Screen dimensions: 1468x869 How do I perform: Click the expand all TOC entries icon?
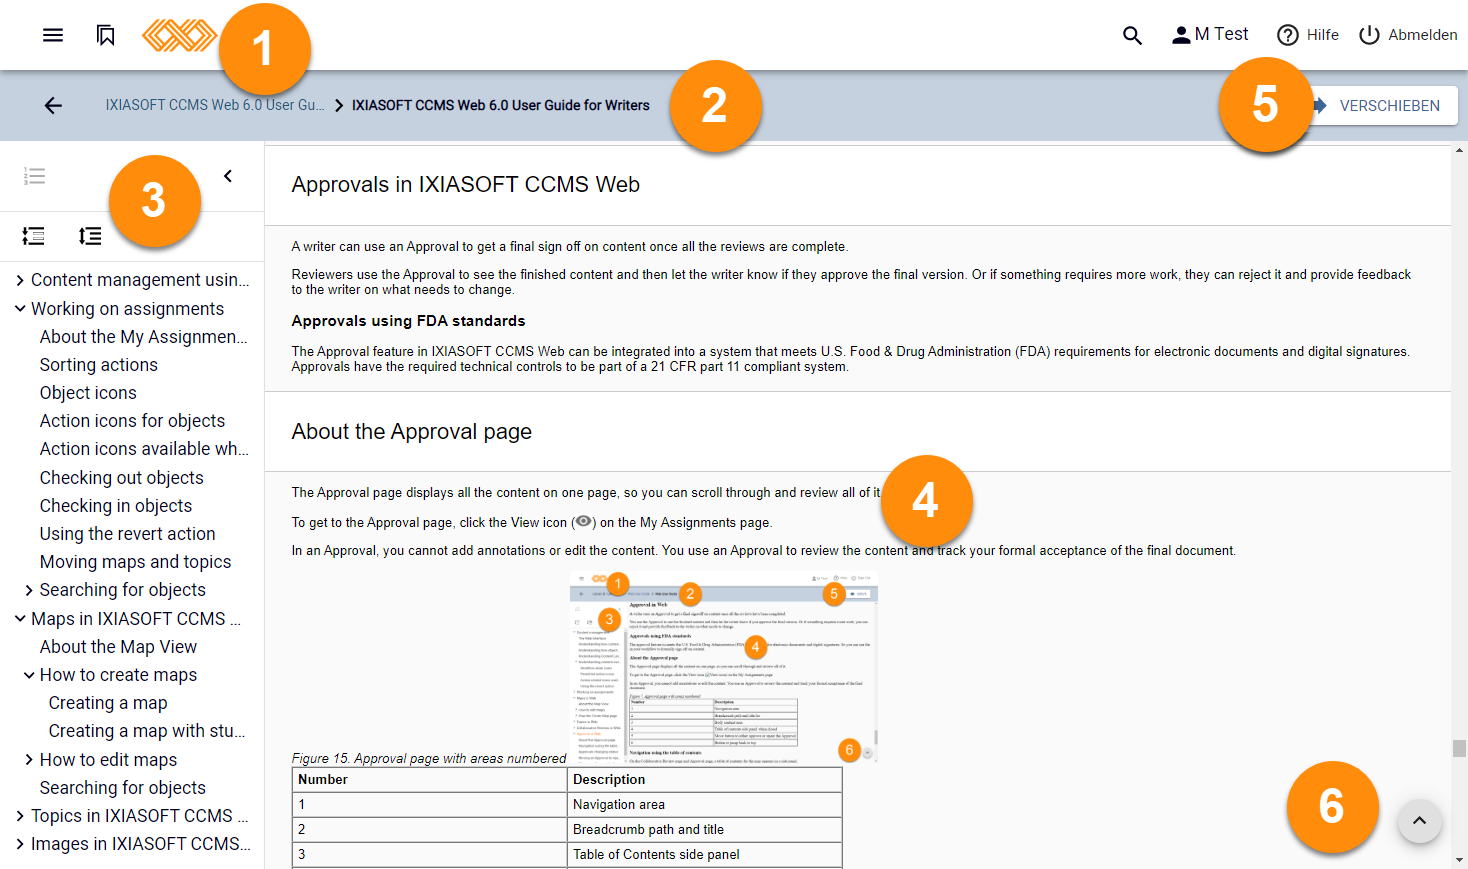(90, 236)
